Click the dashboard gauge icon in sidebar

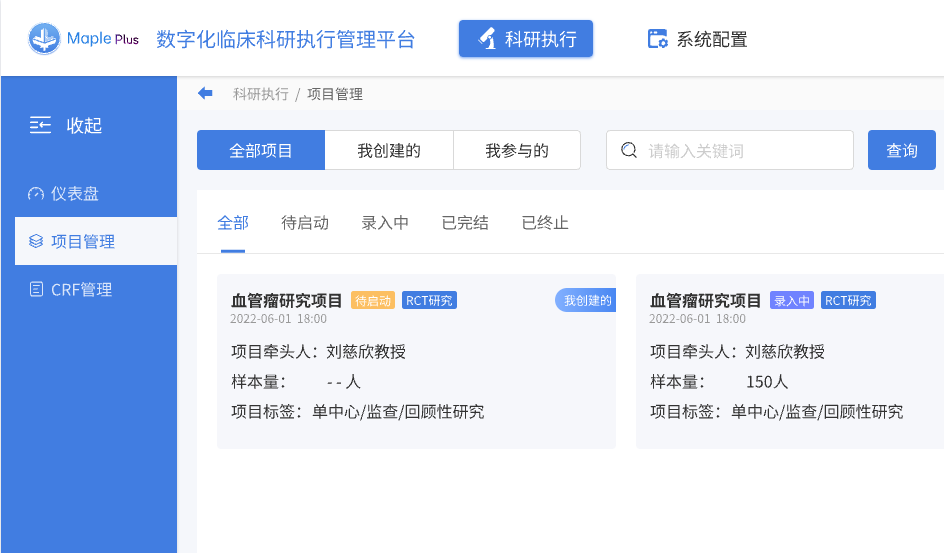(36, 194)
